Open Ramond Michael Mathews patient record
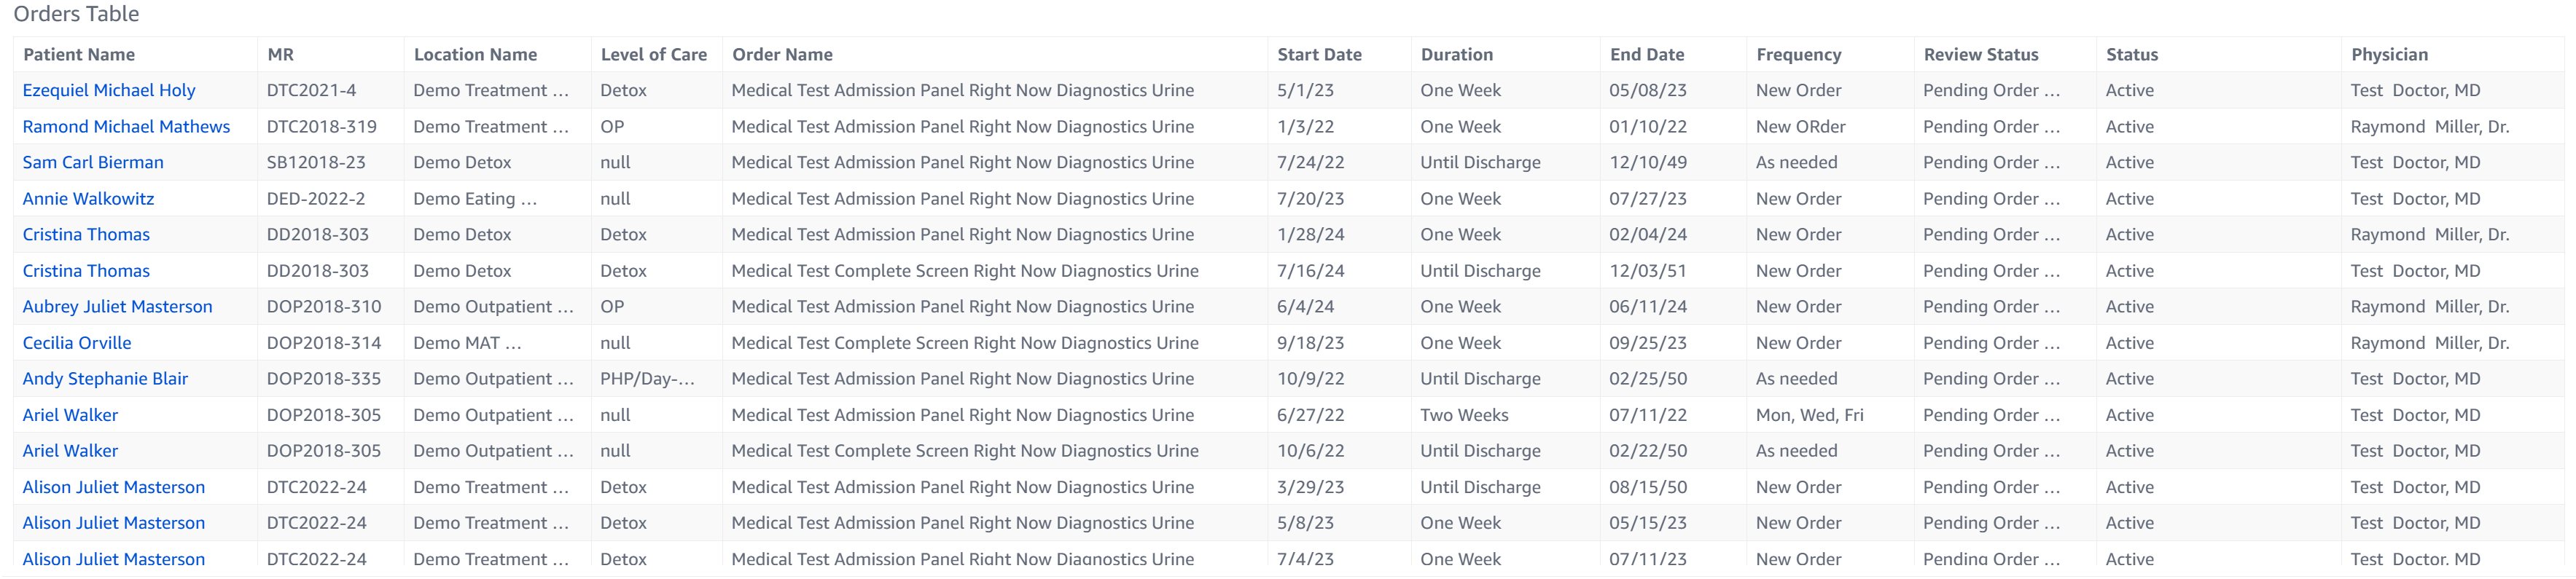Screen dimensions: 2576x579 click(x=126, y=127)
